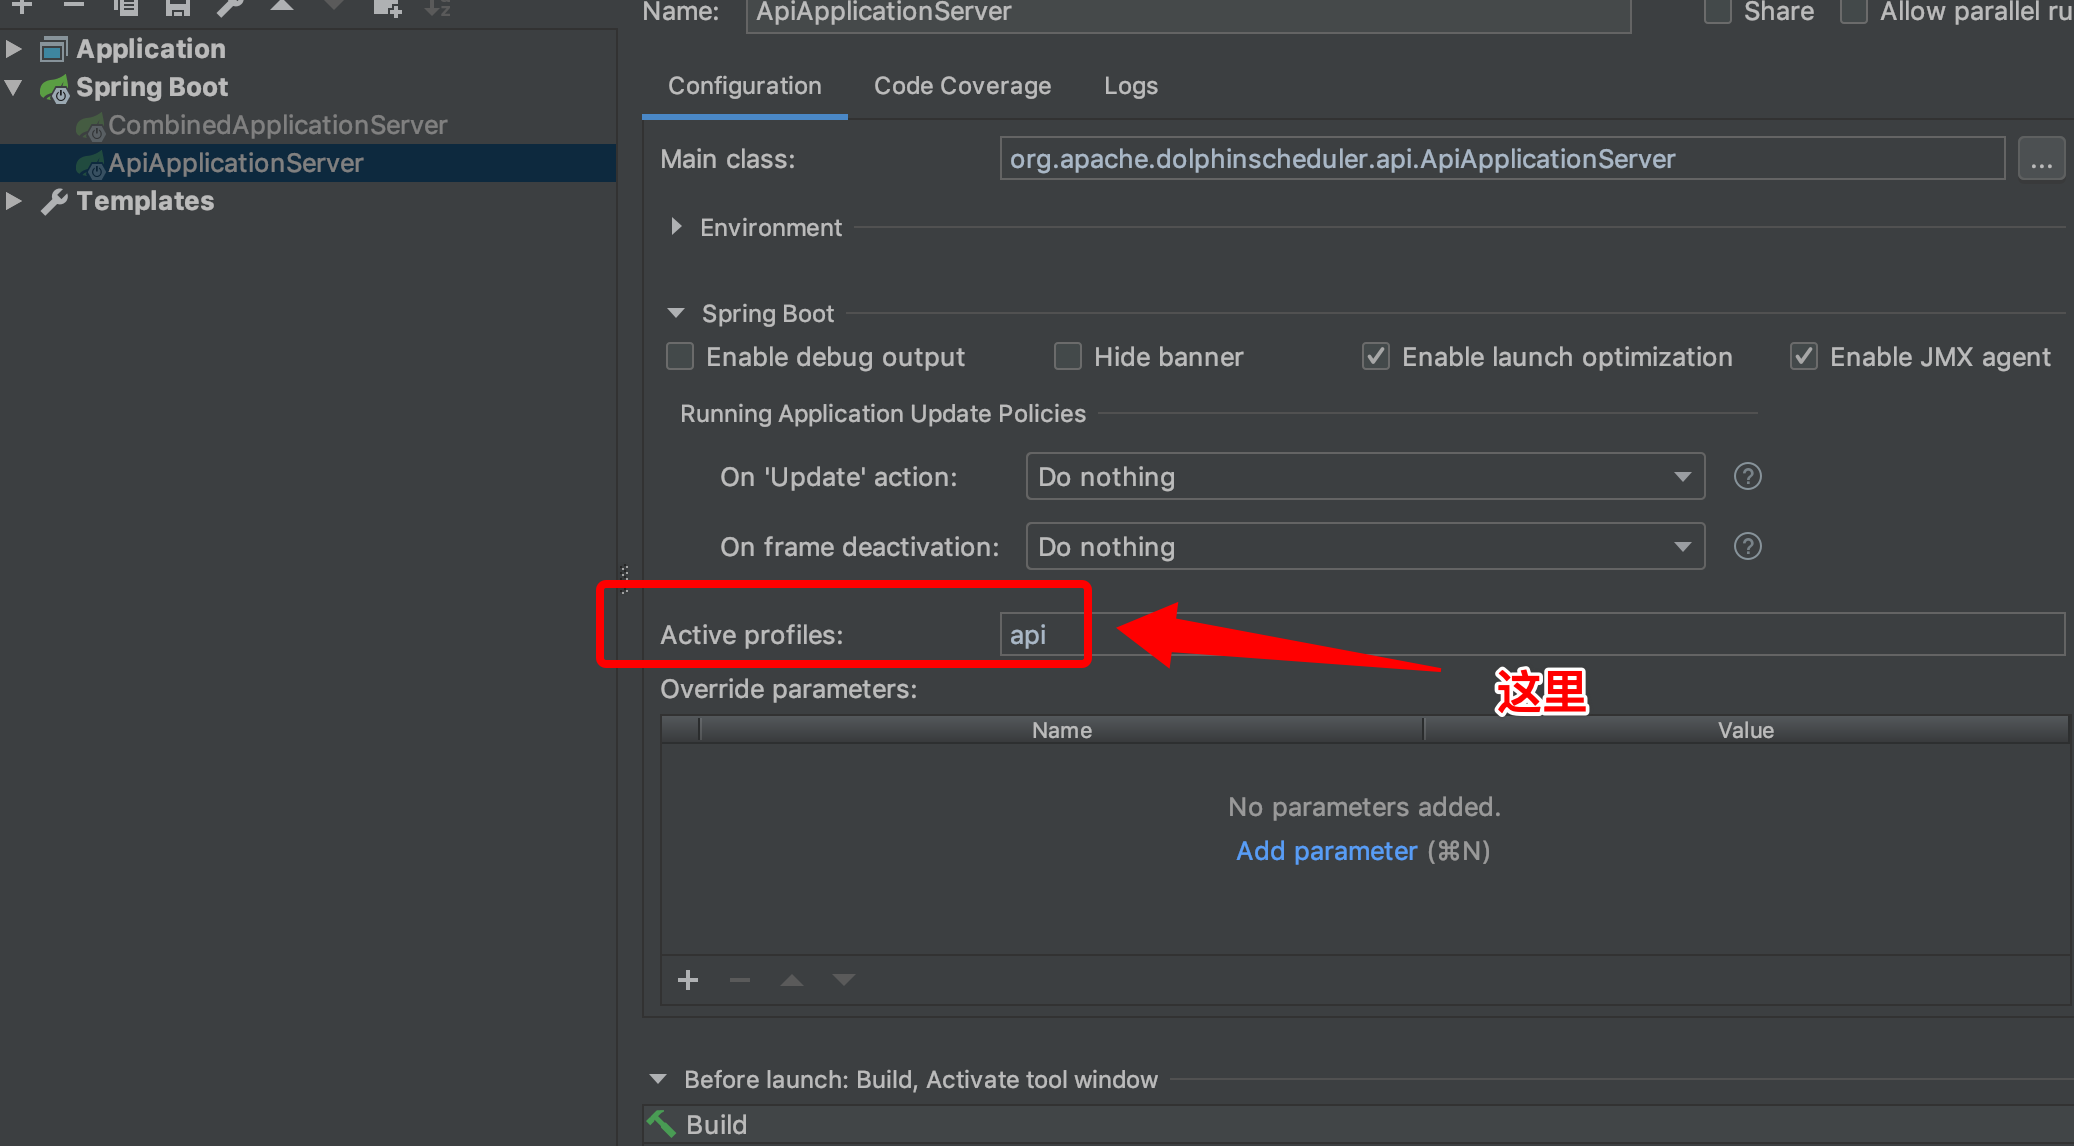Create a new folder for configurations
This screenshot has width=2074, height=1146.
(389, 8)
